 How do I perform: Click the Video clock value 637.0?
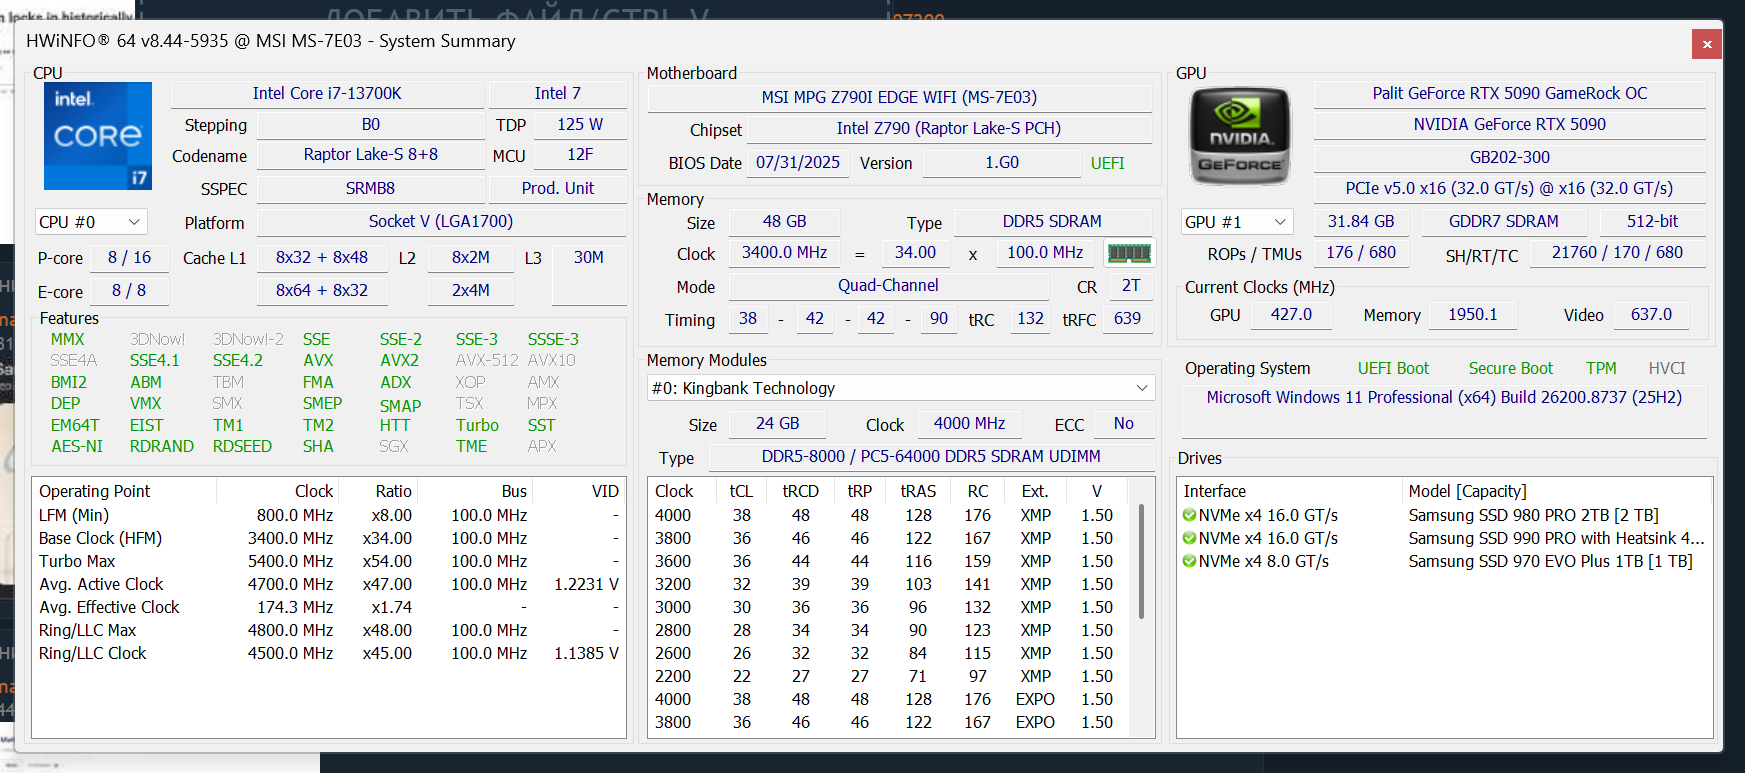(1651, 315)
